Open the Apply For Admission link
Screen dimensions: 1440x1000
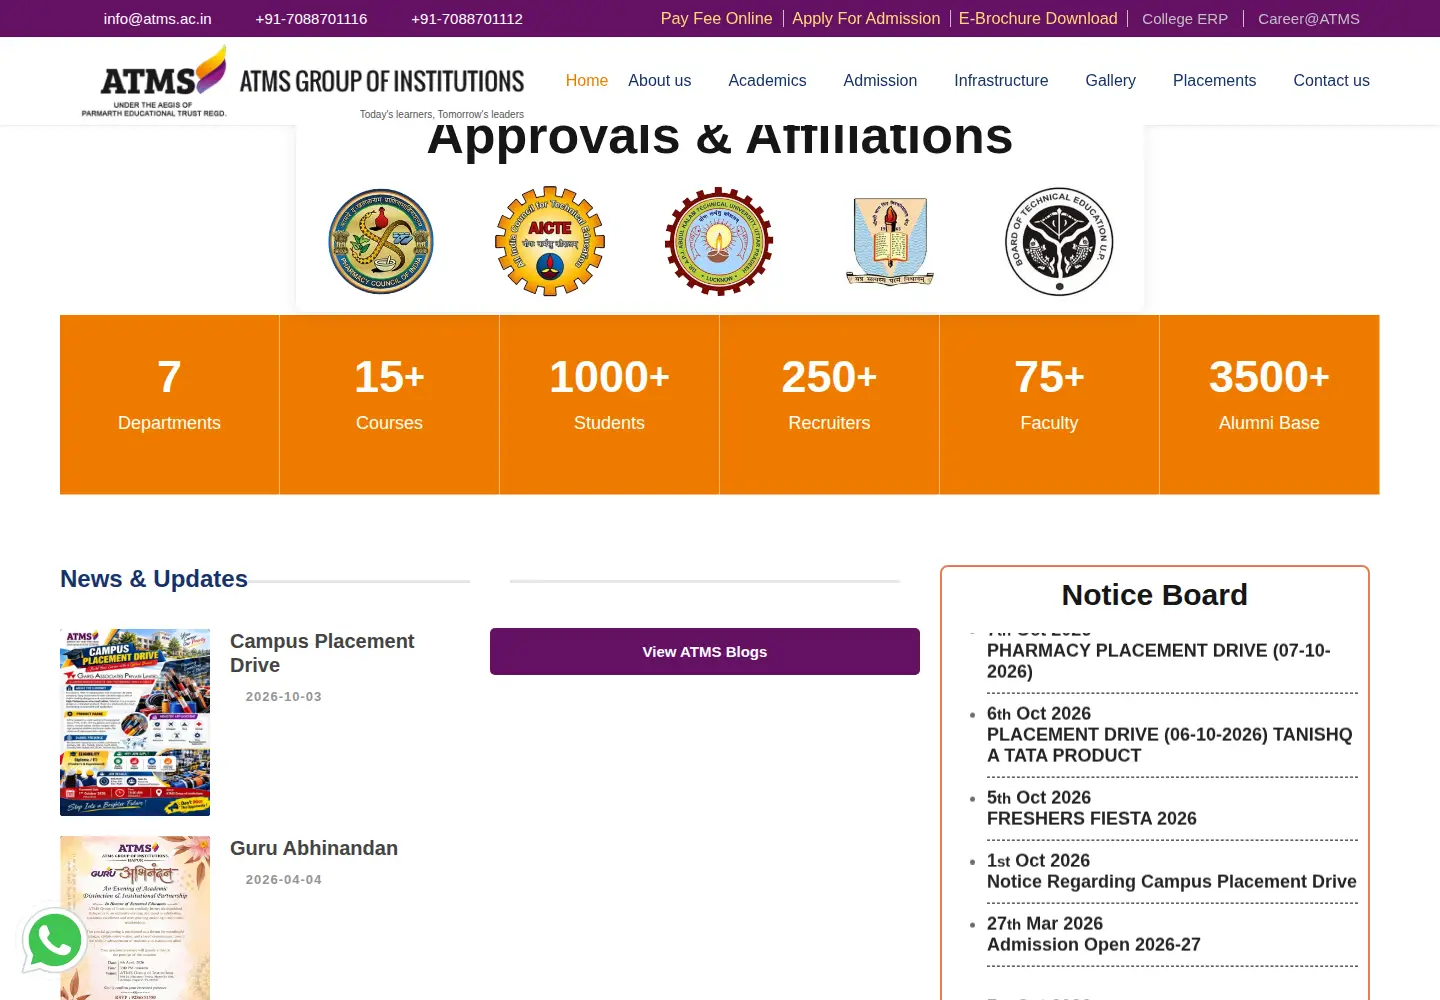pos(866,19)
